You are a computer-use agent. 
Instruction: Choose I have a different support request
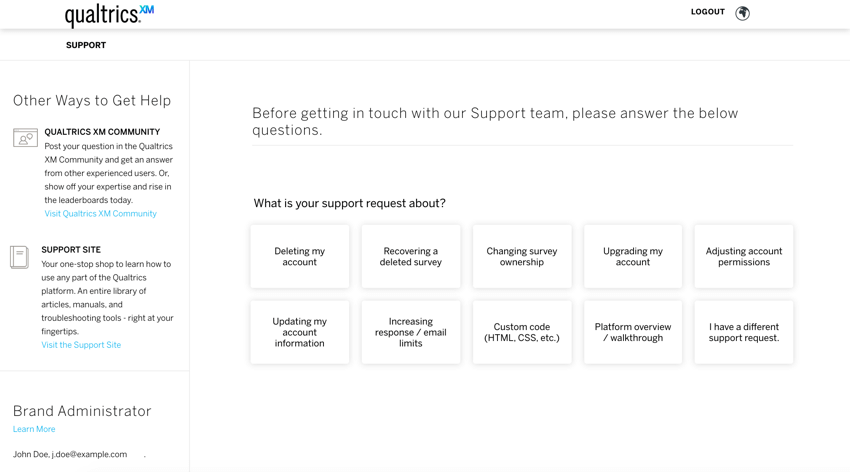pos(744,332)
